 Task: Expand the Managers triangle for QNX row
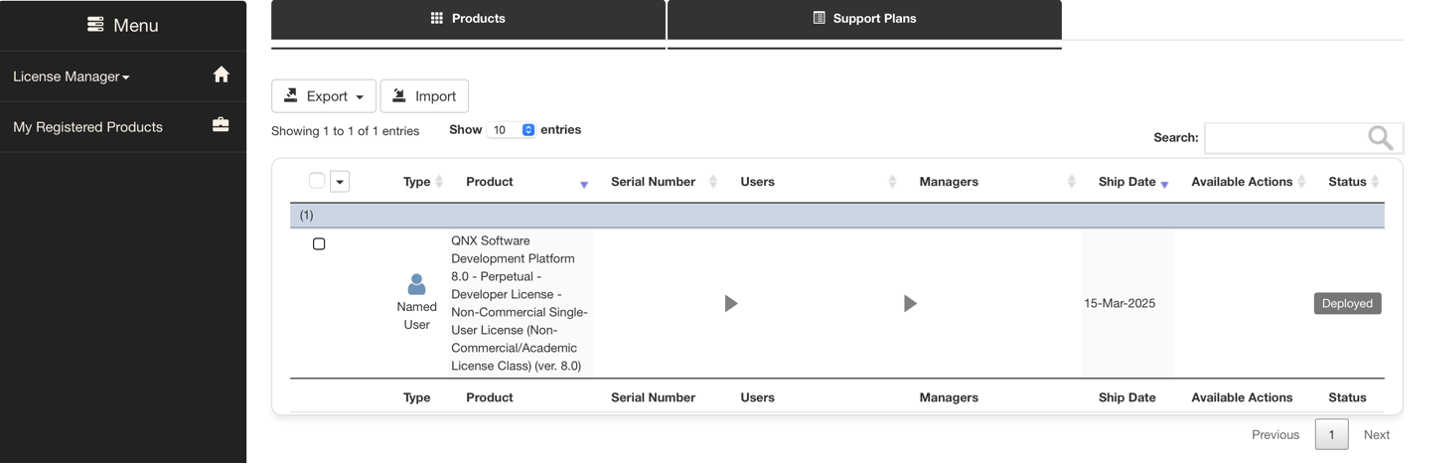coord(910,303)
